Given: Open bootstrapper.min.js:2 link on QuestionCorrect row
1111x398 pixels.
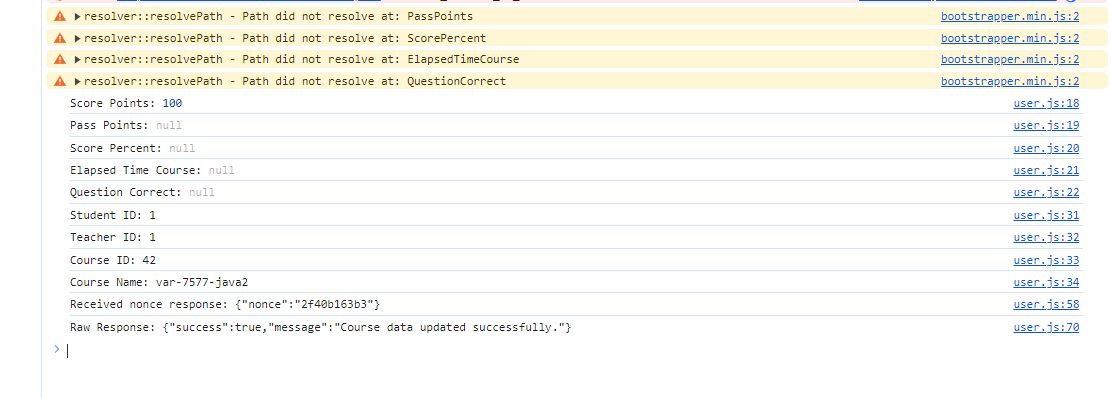Looking at the screenshot, I should 1010,81.
